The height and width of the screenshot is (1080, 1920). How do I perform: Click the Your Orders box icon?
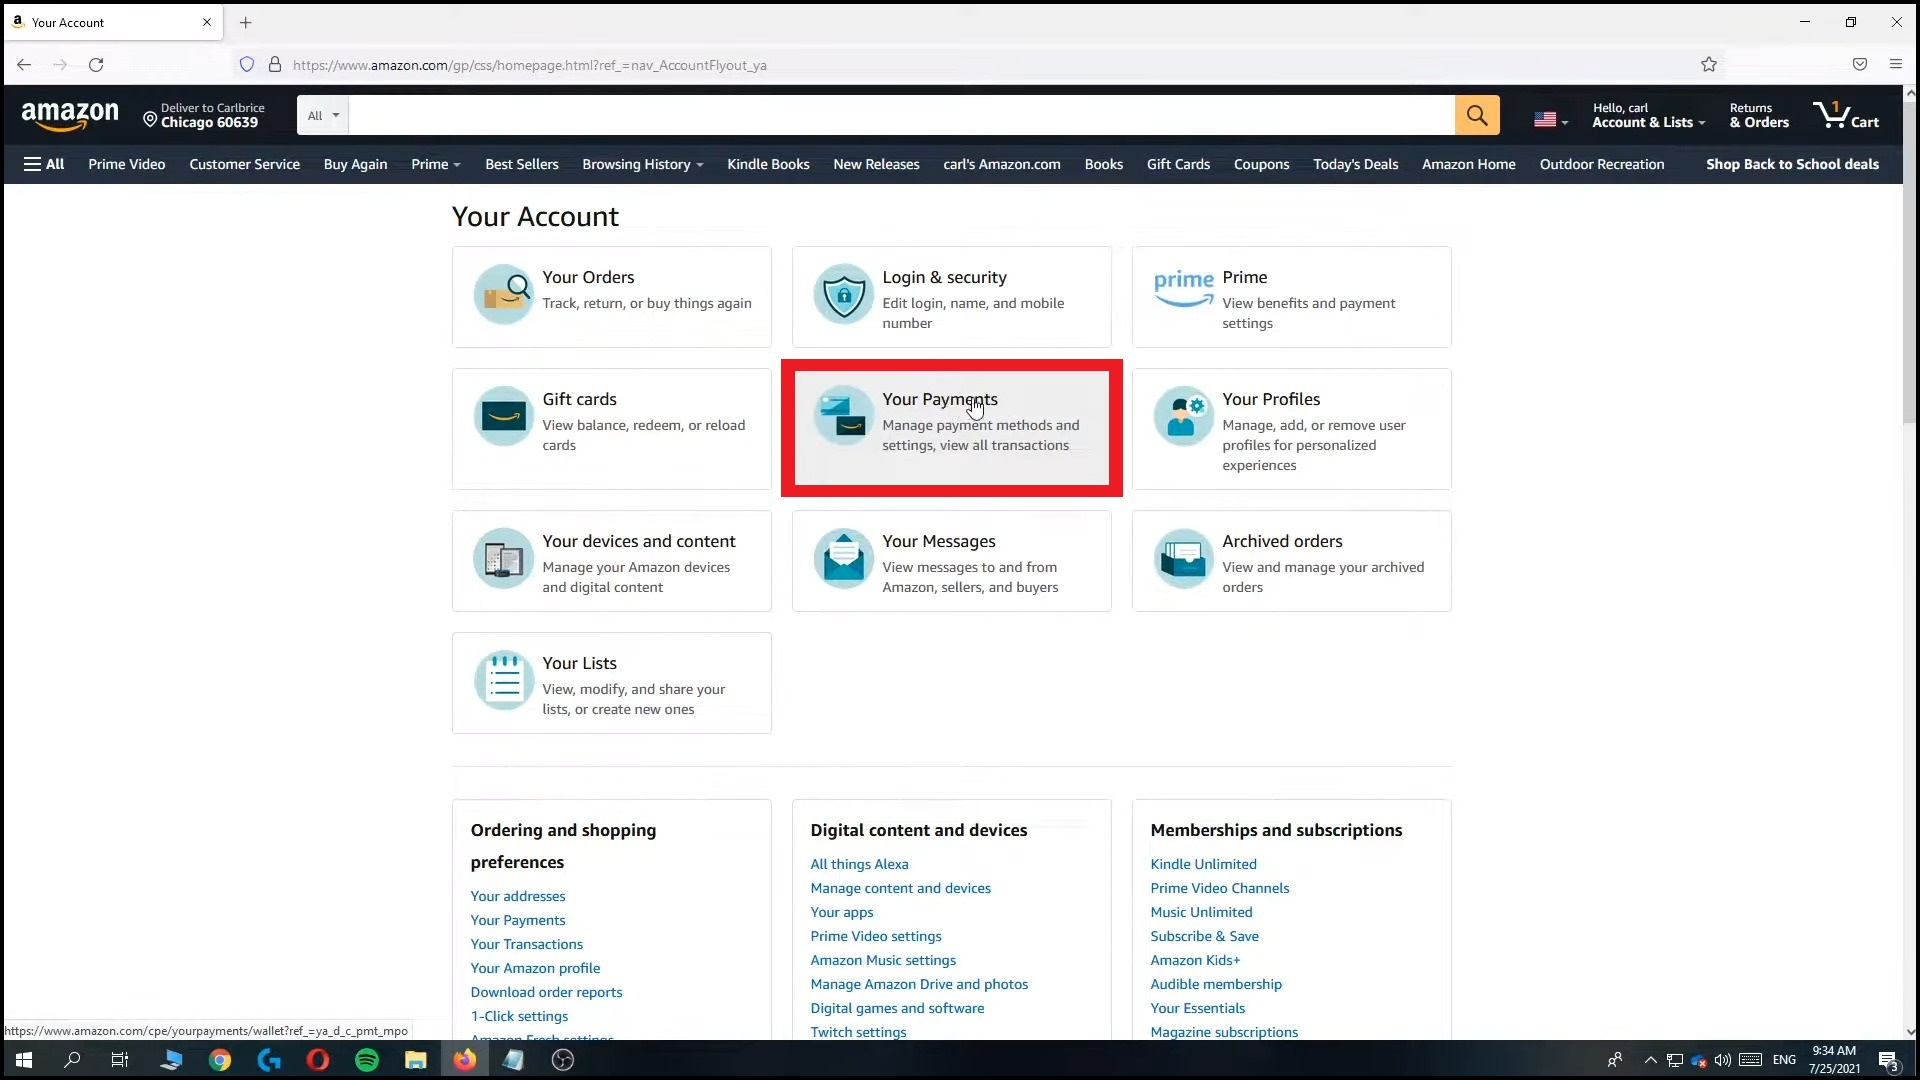click(504, 294)
